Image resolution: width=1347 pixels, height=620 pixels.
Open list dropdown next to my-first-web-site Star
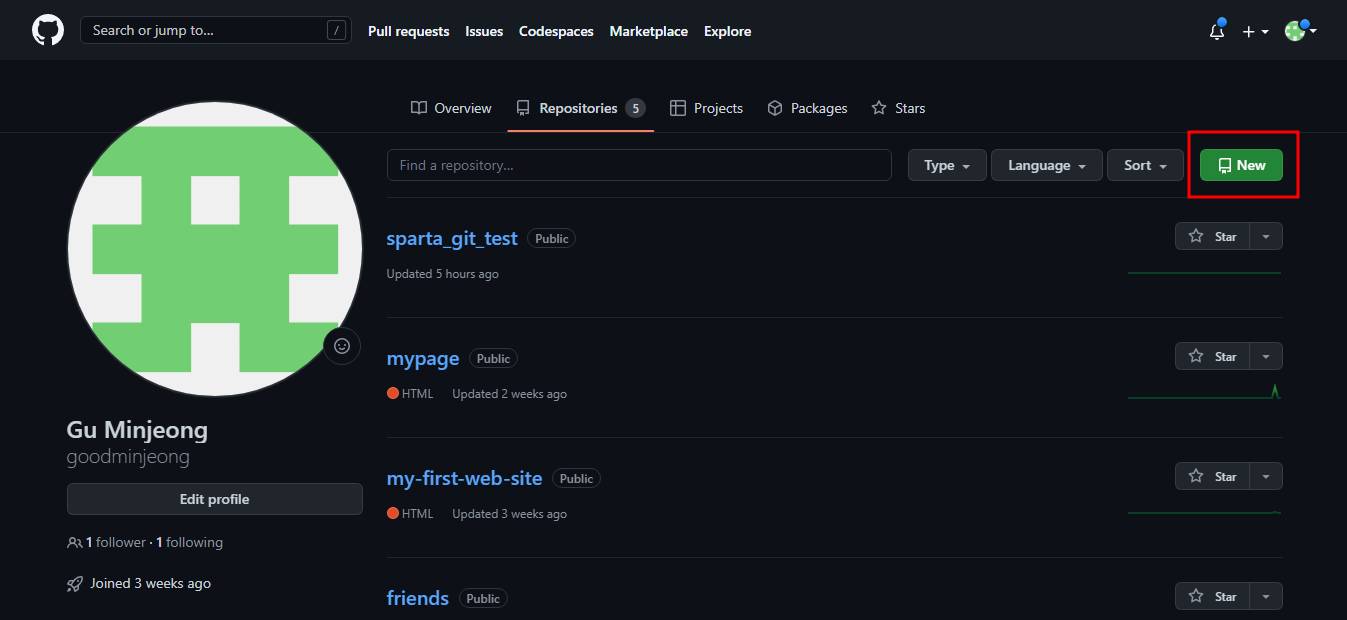click(1266, 476)
